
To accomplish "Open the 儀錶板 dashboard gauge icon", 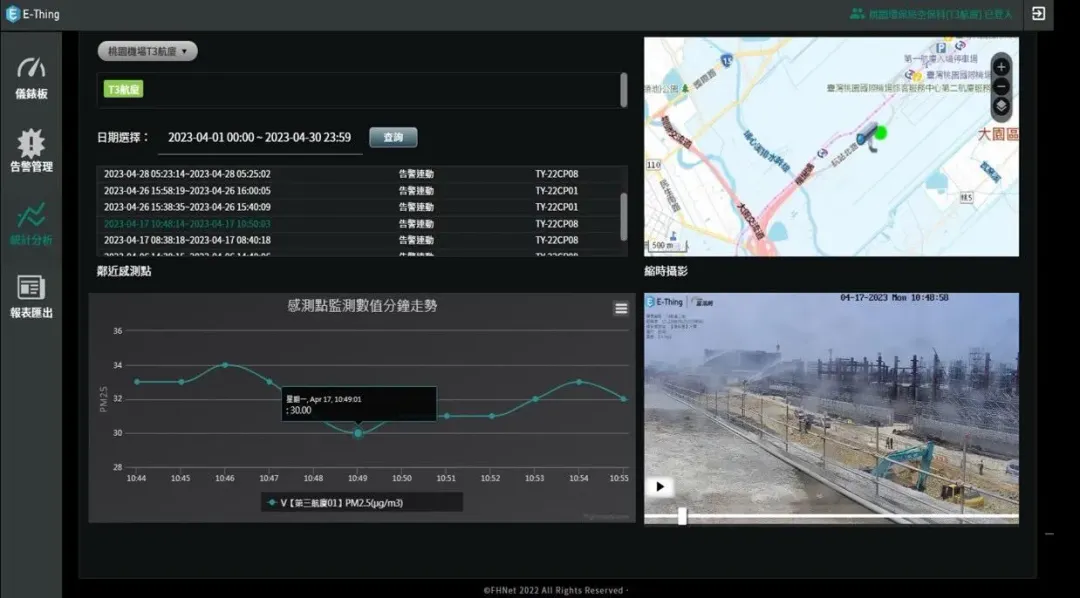I will (31, 68).
